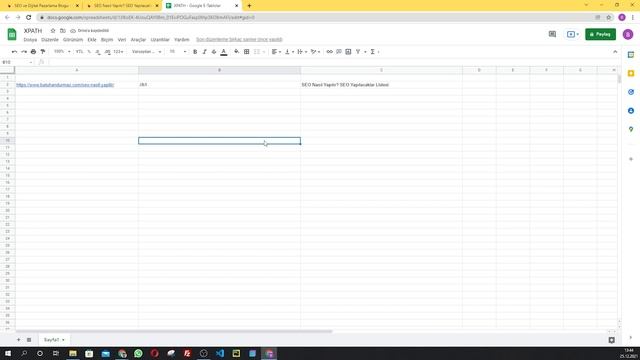Image resolution: width=640 pixels, height=360 pixels.
Task: Click the insert comment icon
Action: [x=339, y=52]
